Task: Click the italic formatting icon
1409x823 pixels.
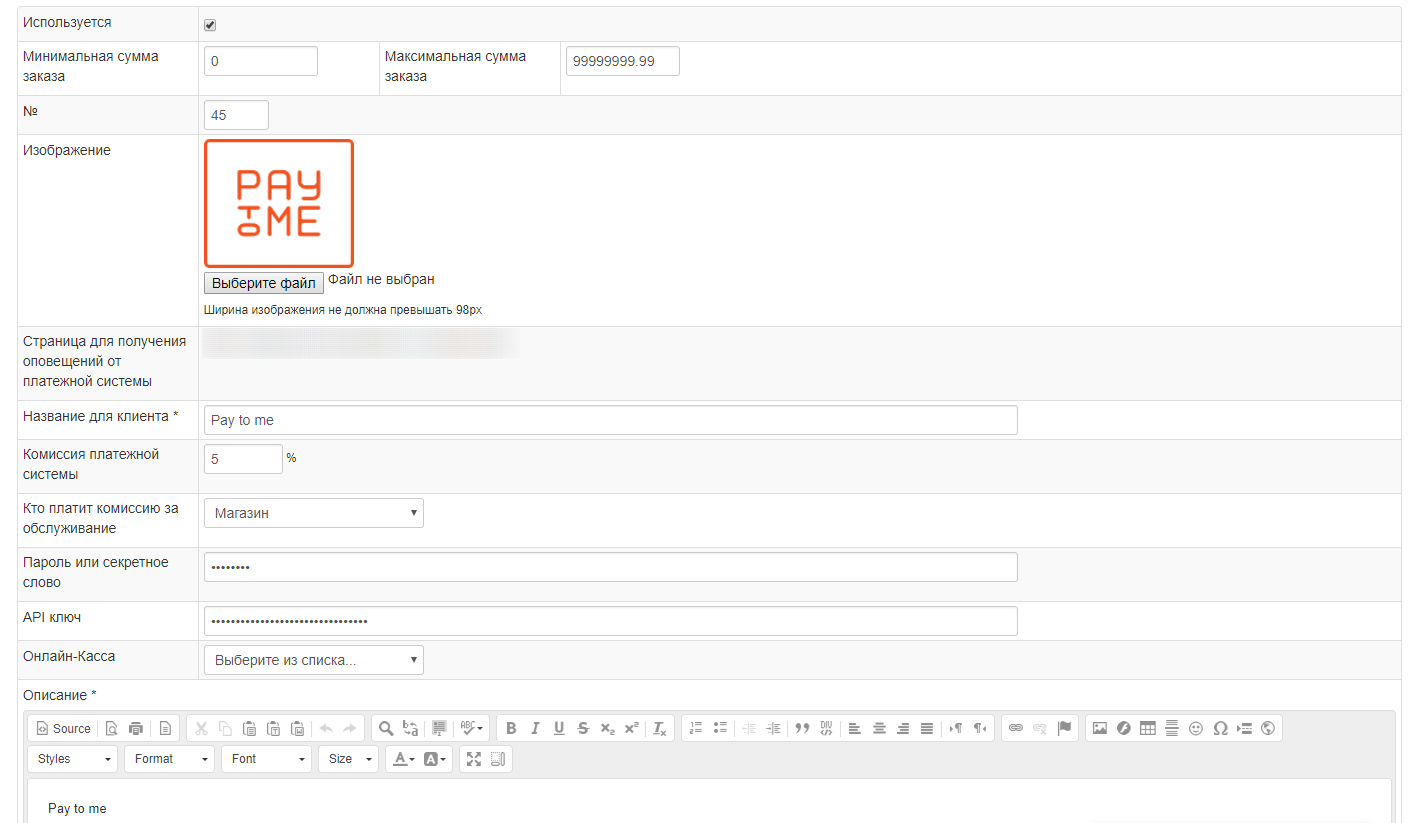Action: tap(535, 728)
